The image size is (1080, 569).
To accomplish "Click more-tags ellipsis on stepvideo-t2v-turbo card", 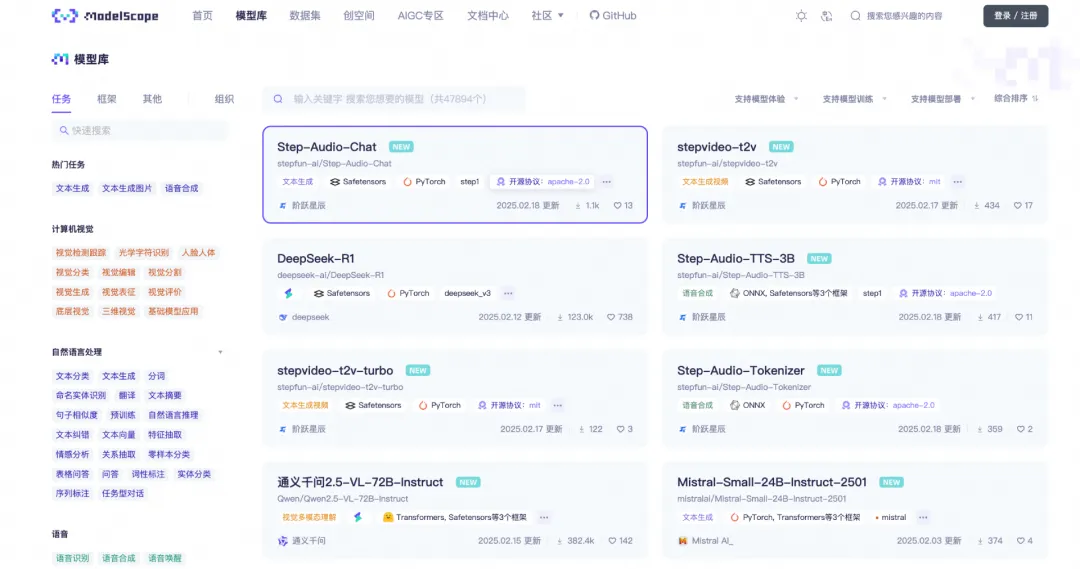I will tap(558, 406).
